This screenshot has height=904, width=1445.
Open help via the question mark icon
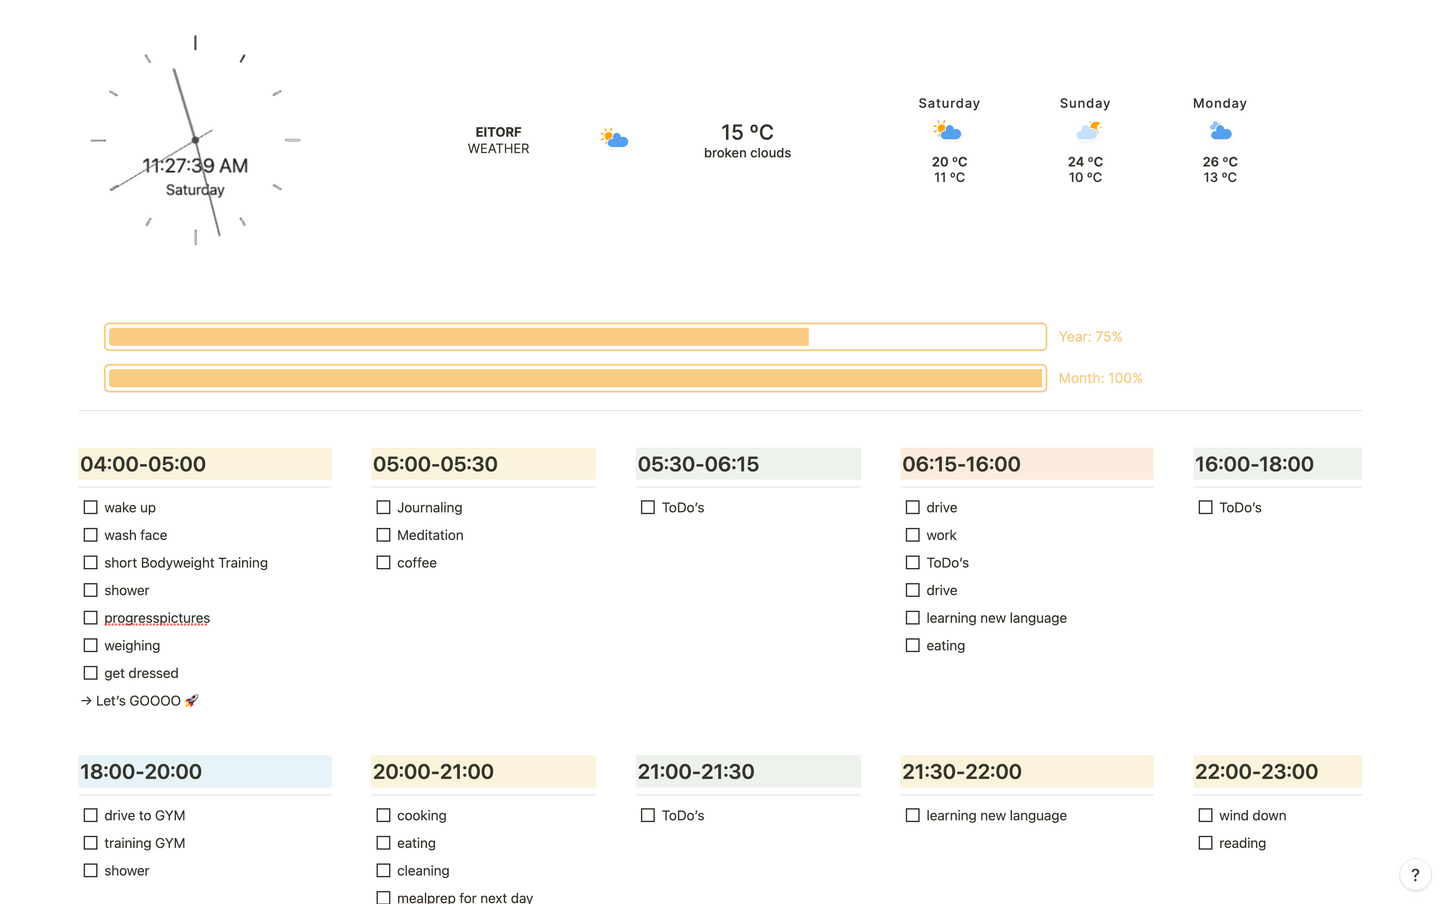coord(1415,874)
